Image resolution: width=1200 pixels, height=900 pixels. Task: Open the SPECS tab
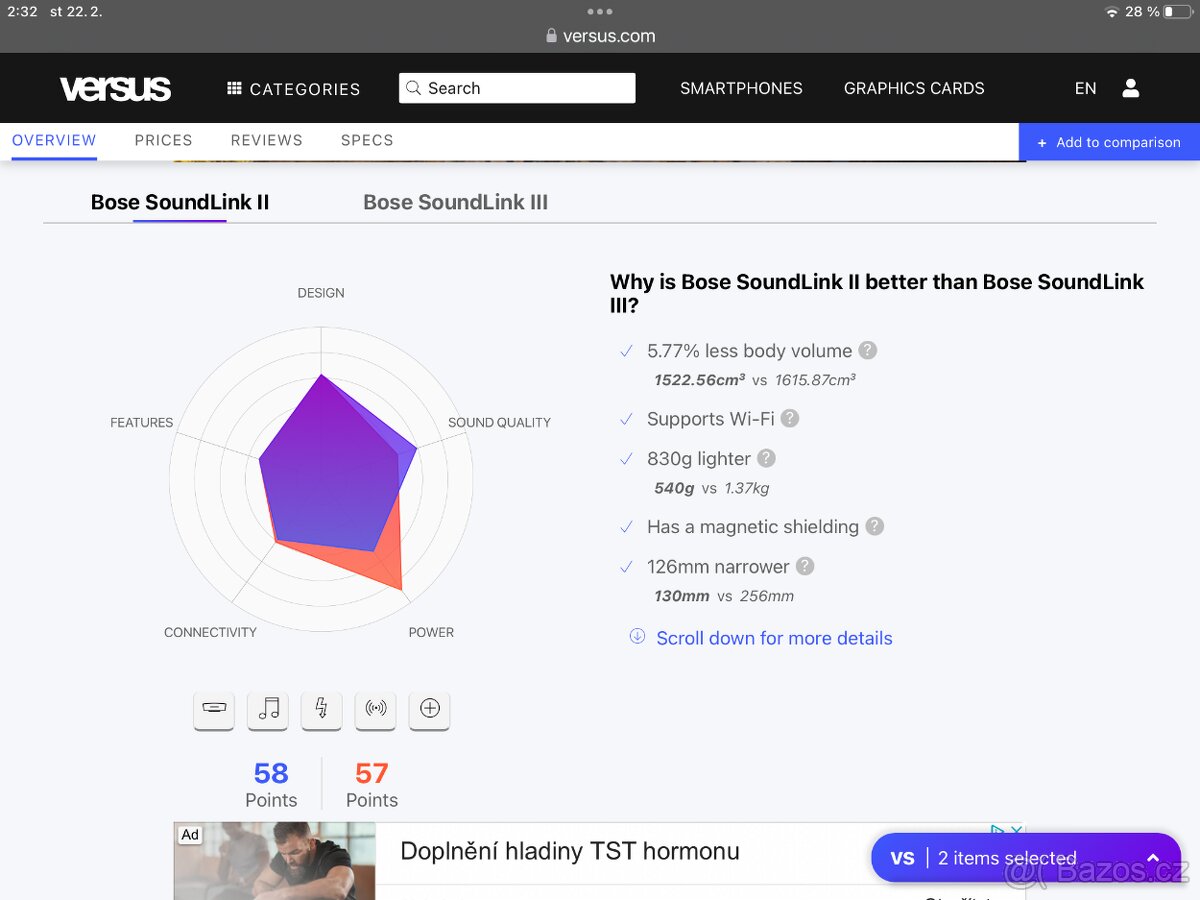pos(366,140)
